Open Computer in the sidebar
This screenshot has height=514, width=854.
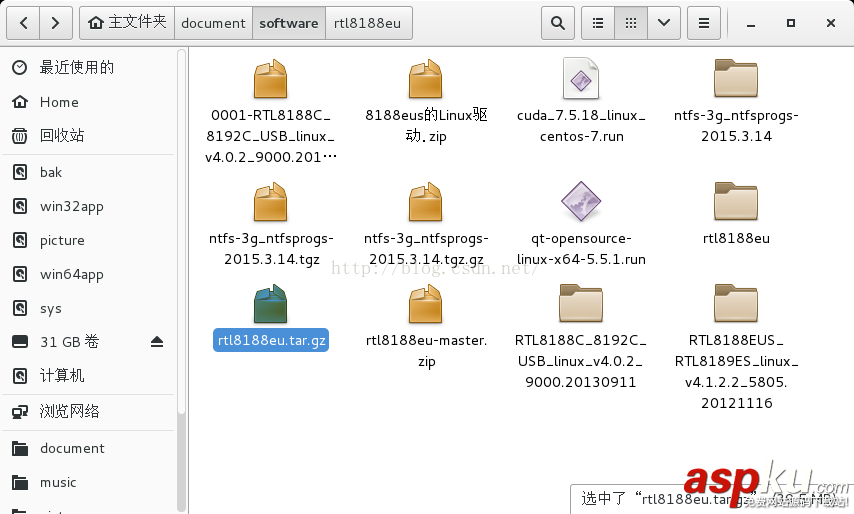click(x=90, y=376)
